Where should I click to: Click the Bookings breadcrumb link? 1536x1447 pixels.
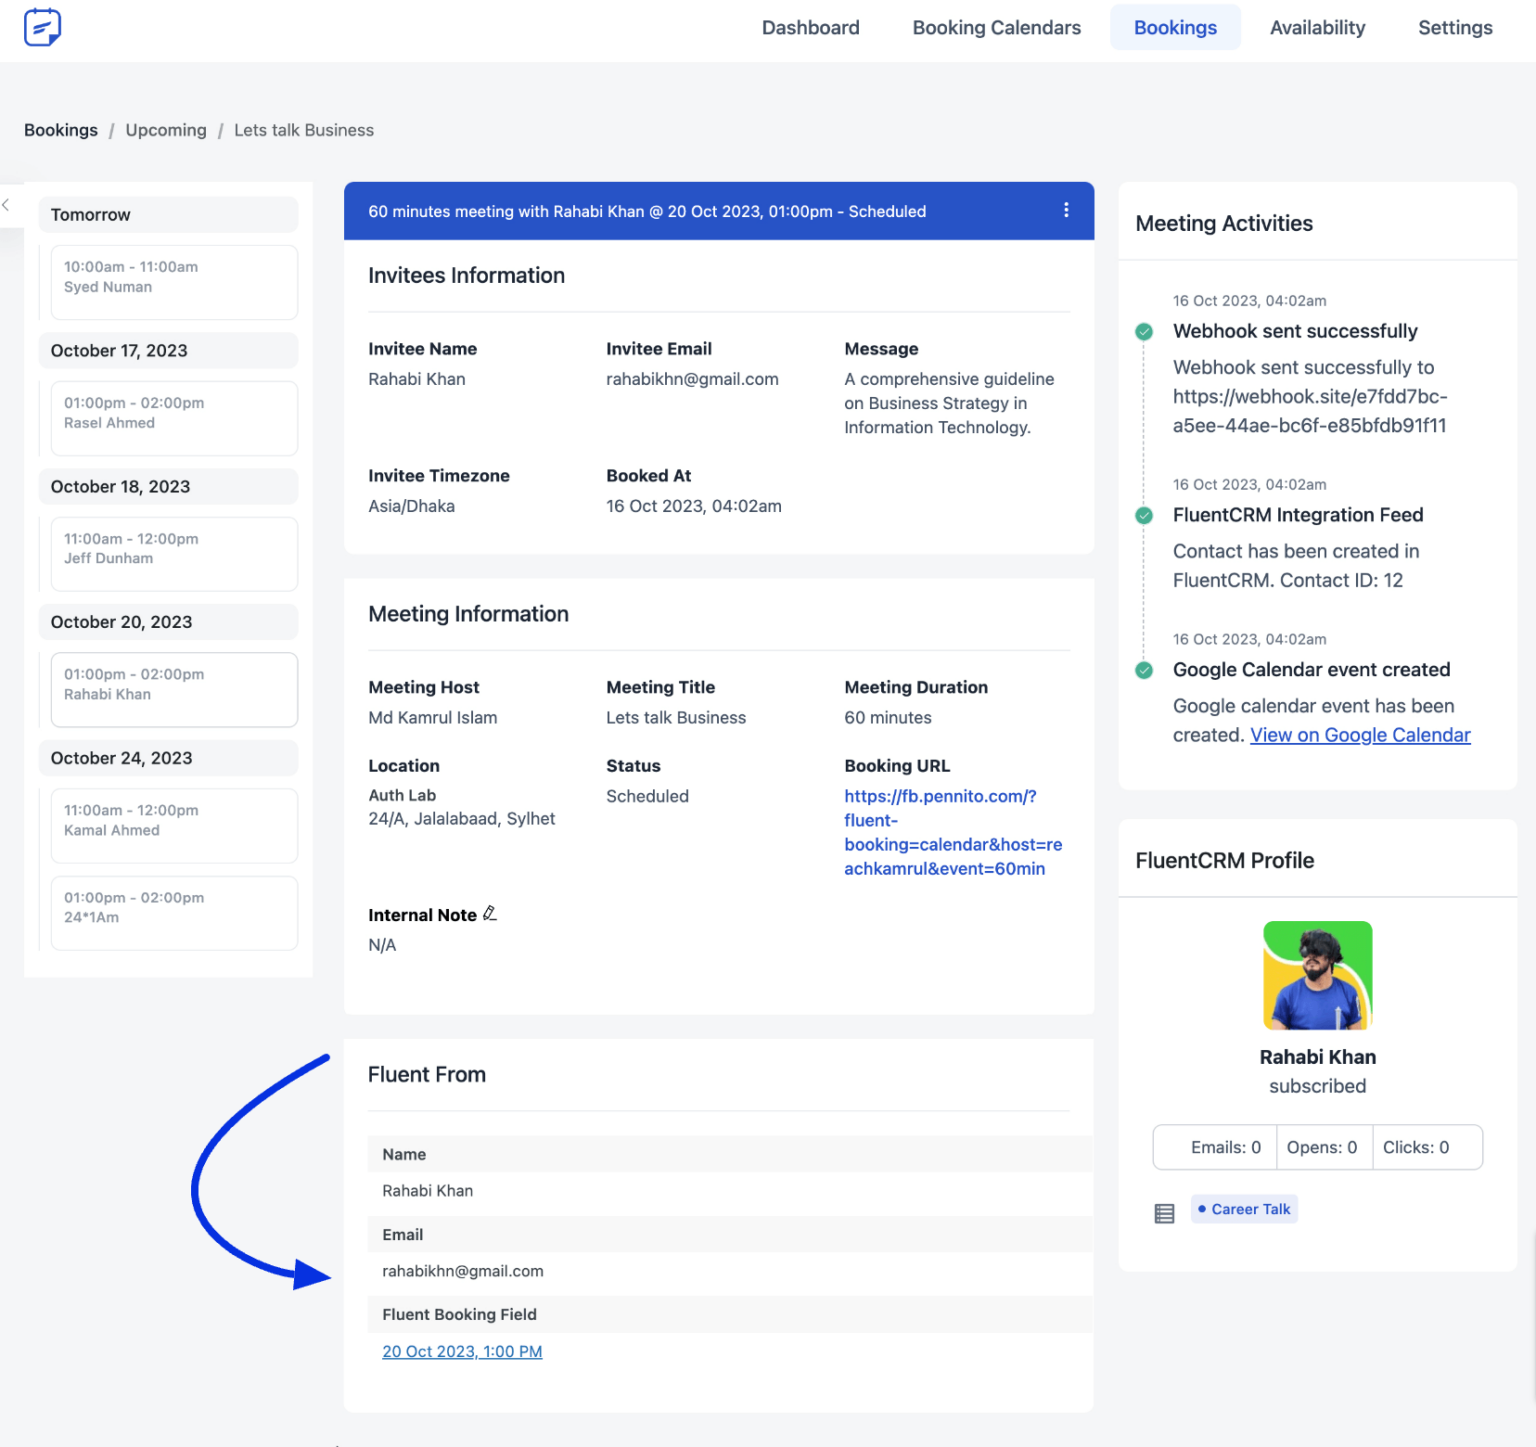61,130
